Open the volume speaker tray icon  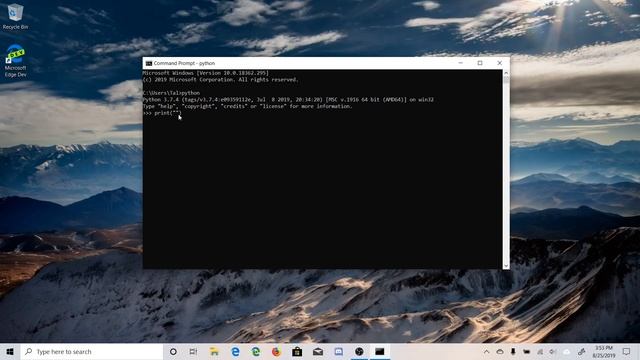(553, 351)
